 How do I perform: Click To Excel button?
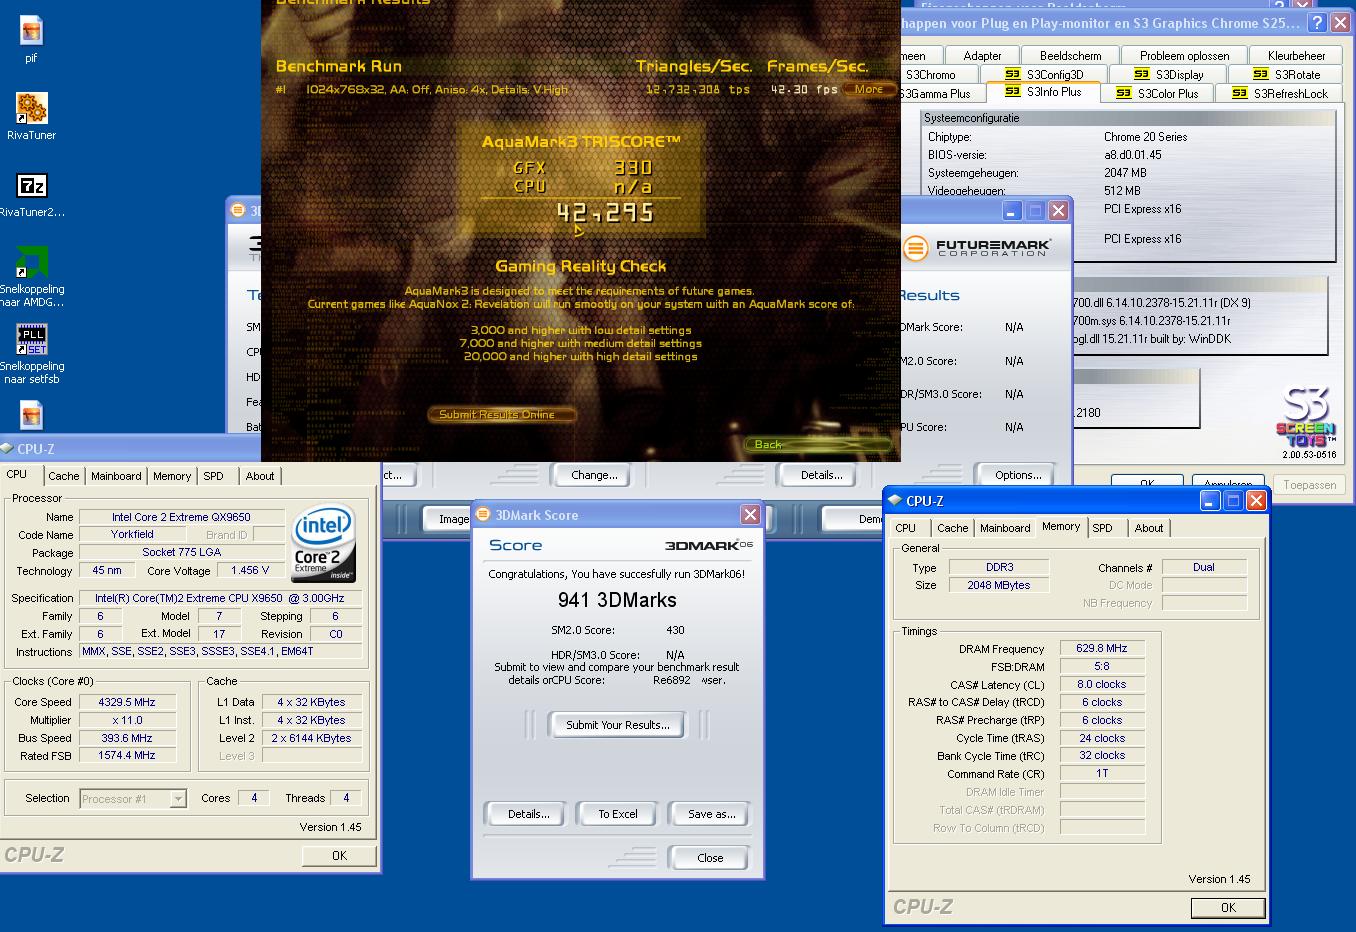(x=618, y=814)
